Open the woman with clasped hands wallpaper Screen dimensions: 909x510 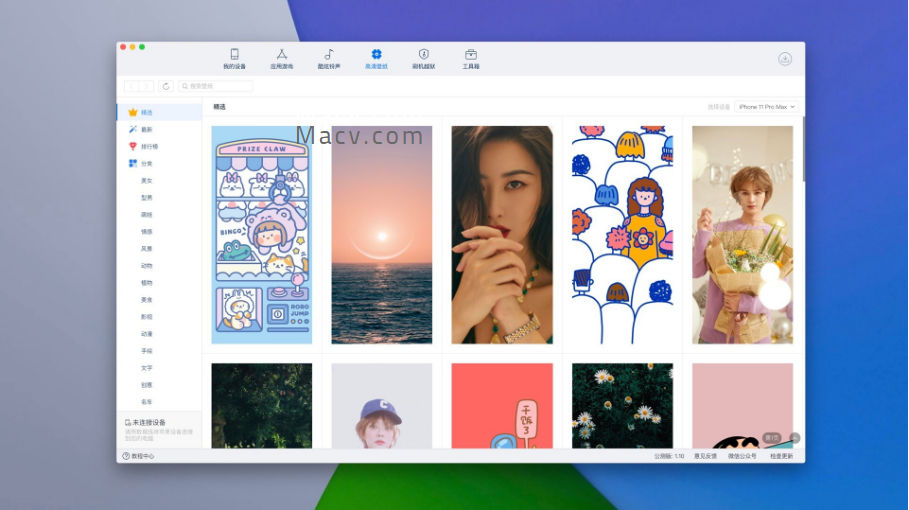(502, 235)
